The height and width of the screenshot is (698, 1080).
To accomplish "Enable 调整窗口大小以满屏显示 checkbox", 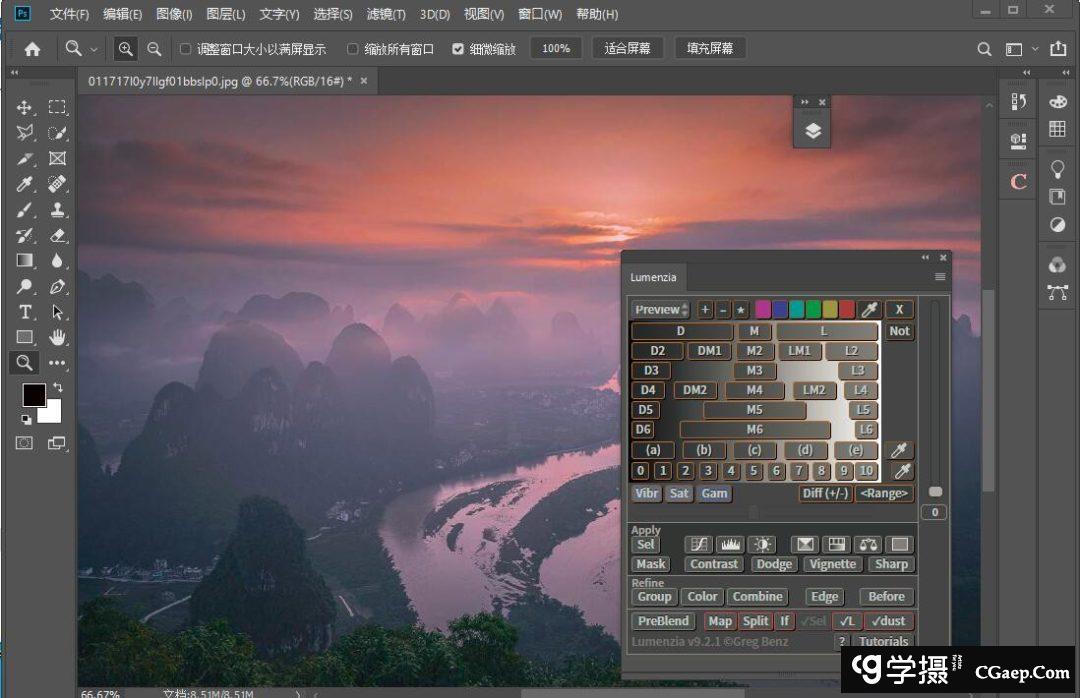I will [185, 49].
